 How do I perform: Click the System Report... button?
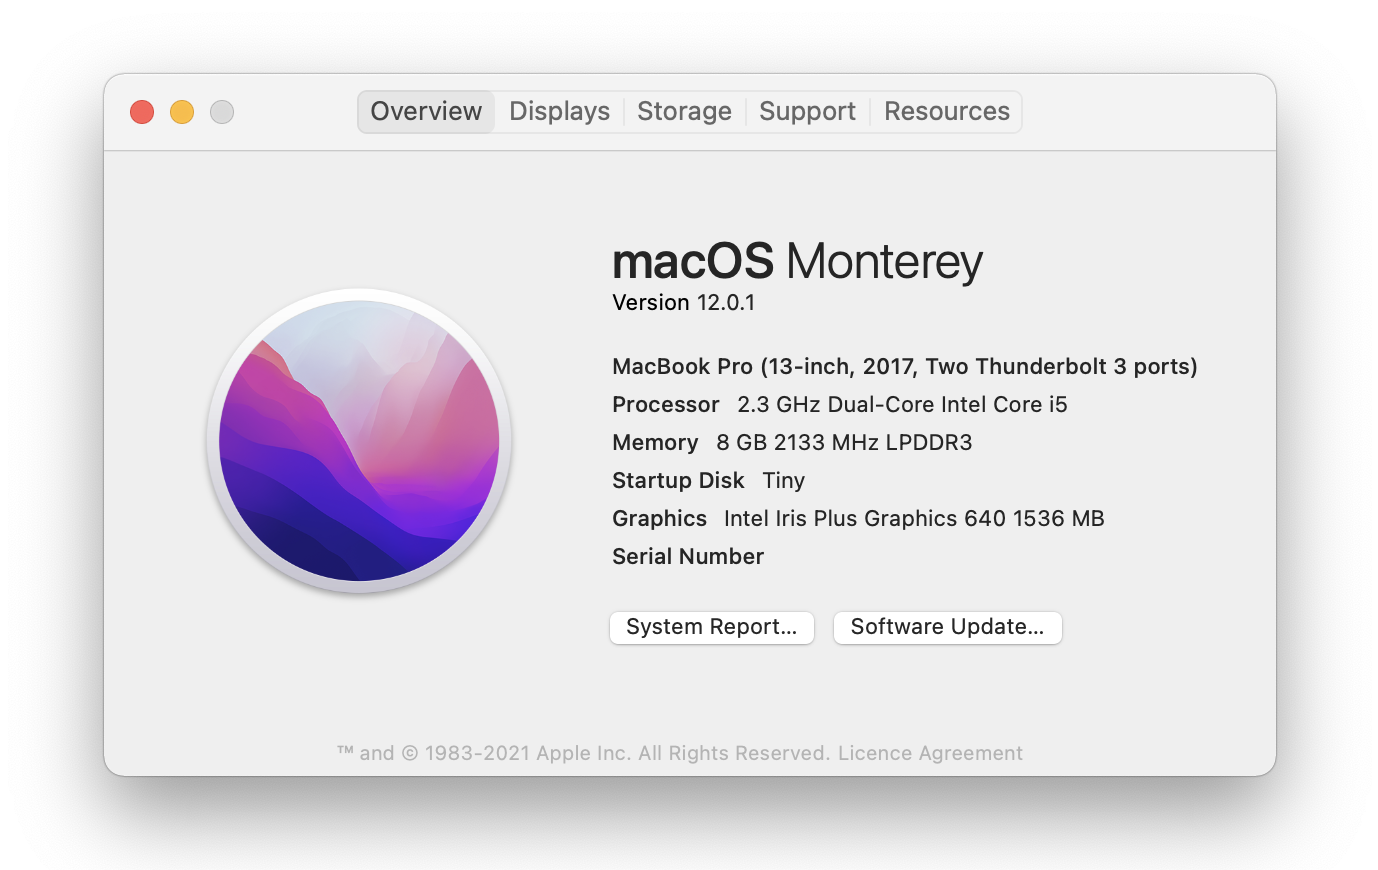pyautogui.click(x=712, y=627)
